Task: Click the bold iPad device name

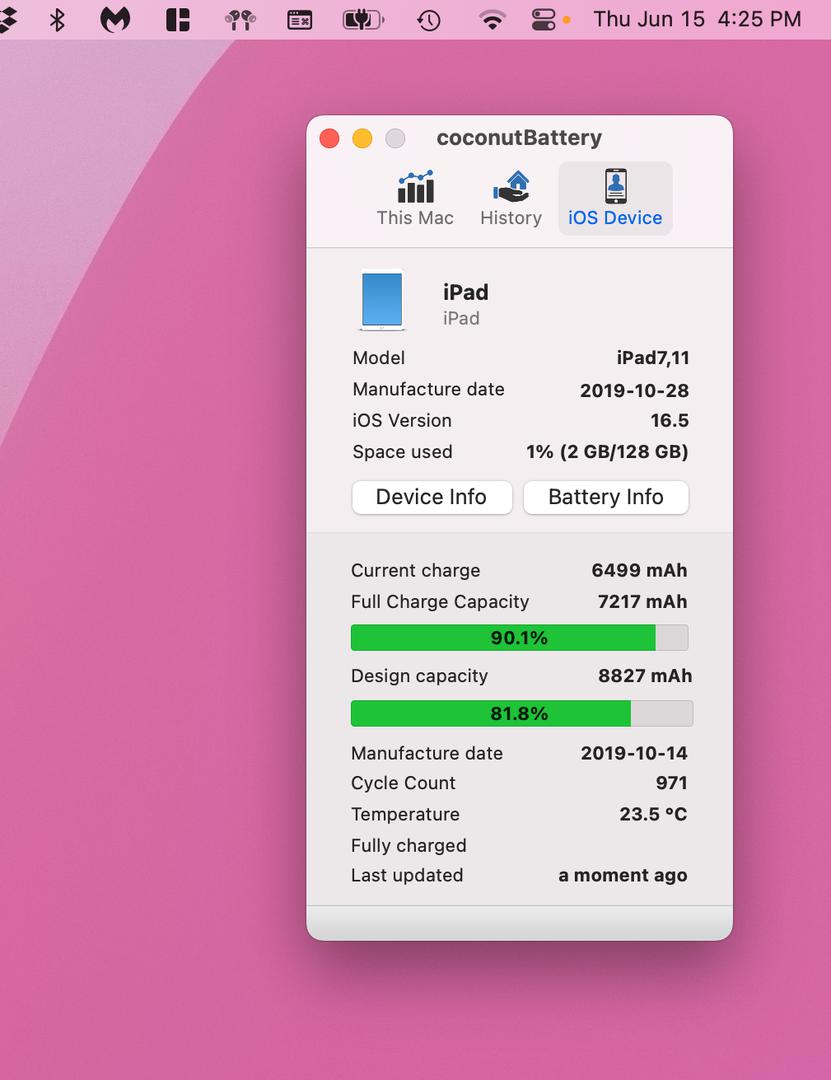Action: (x=466, y=292)
